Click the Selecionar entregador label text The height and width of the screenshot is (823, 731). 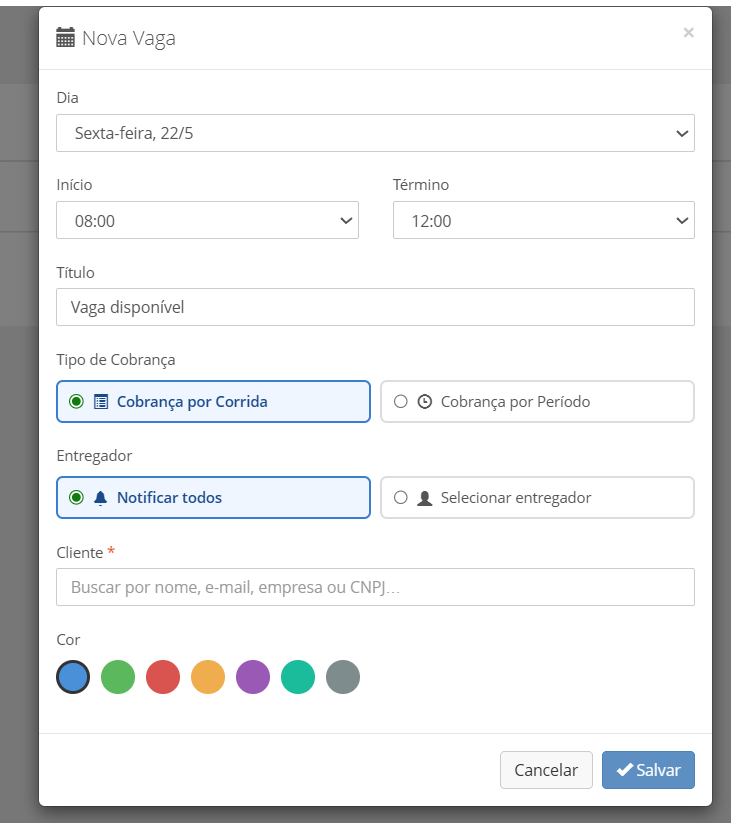[x=516, y=498]
